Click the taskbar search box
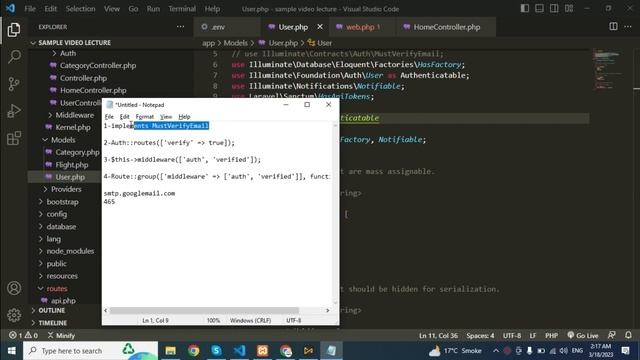The image size is (640, 360). tap(91, 351)
